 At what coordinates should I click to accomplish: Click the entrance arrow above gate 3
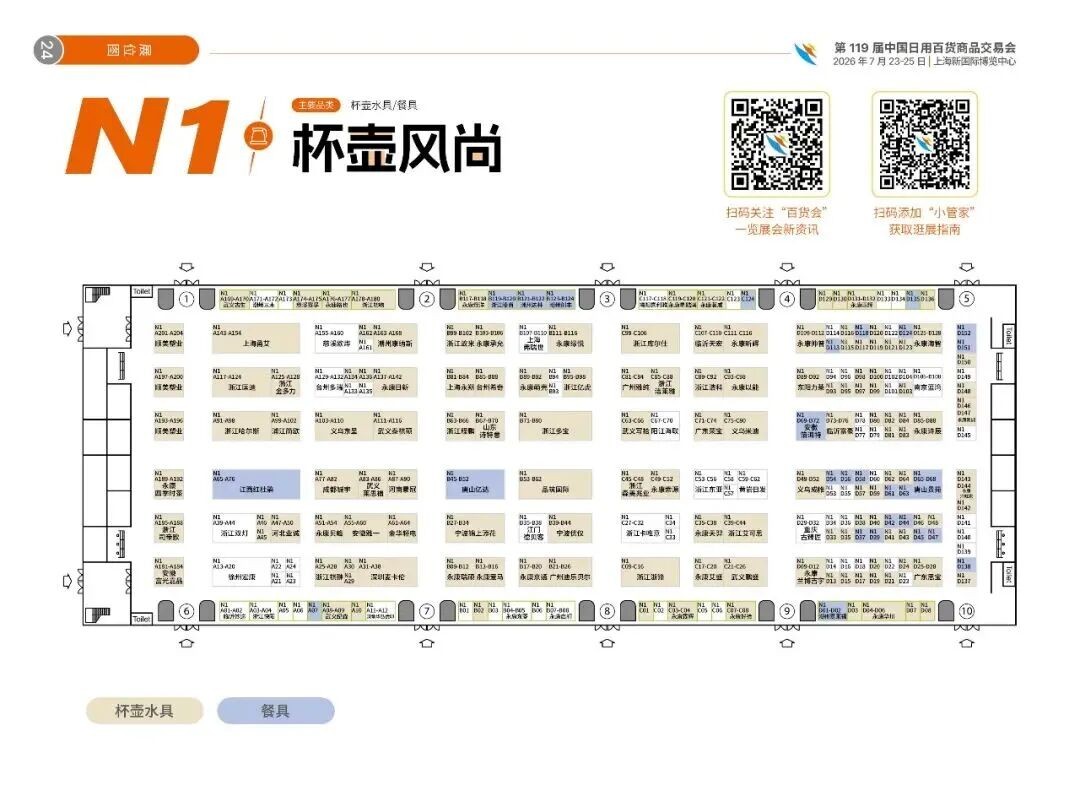[x=607, y=267]
